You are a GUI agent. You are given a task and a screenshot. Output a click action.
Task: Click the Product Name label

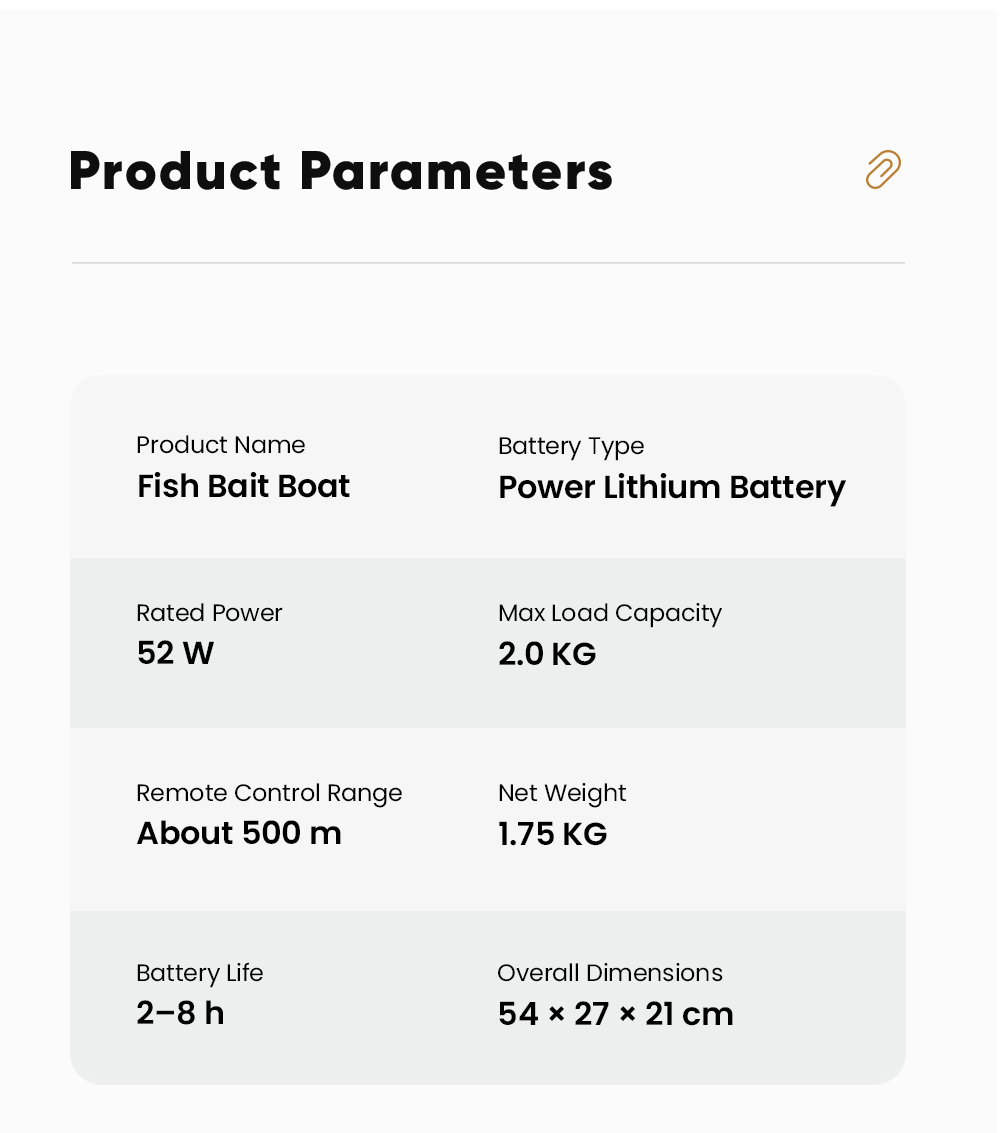[x=220, y=444]
